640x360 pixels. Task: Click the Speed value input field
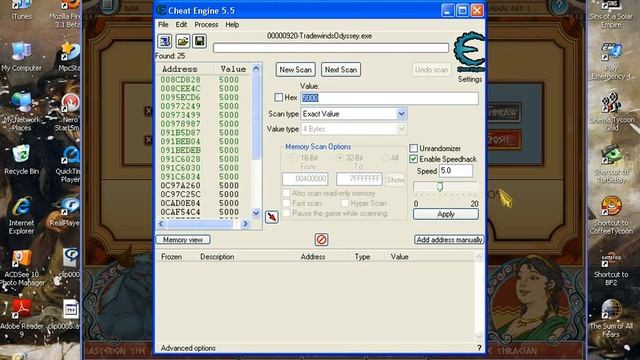tap(456, 171)
